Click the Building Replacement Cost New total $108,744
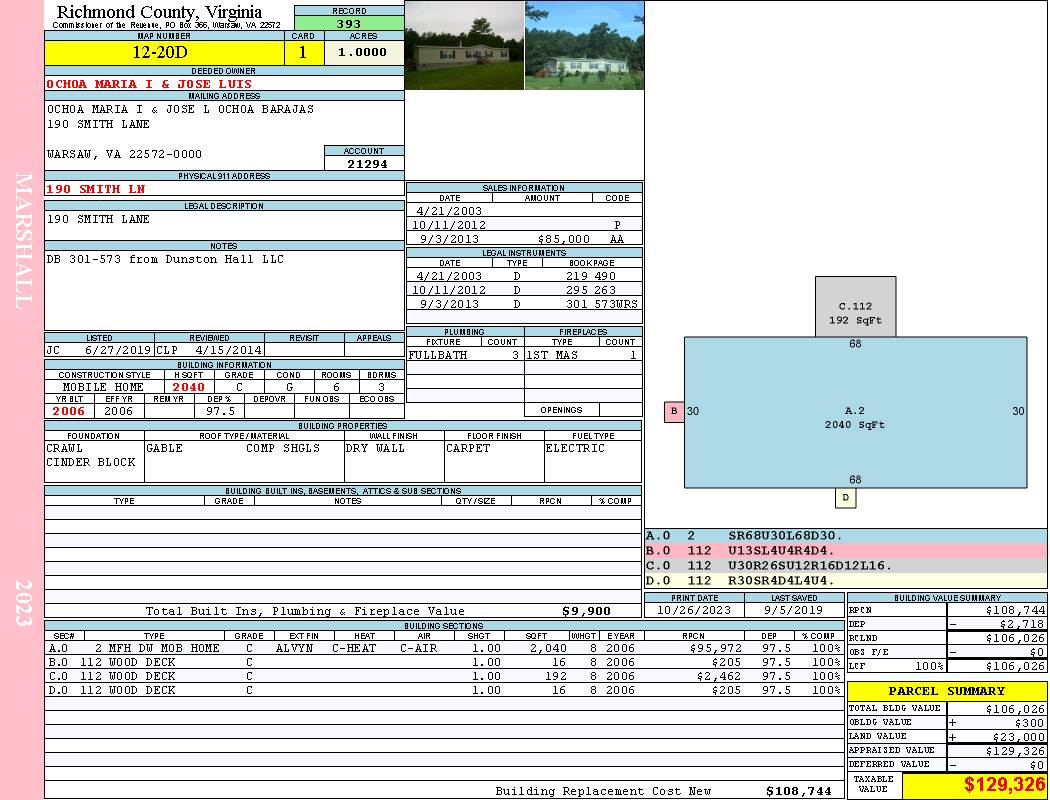The image size is (1050, 800). [x=798, y=791]
